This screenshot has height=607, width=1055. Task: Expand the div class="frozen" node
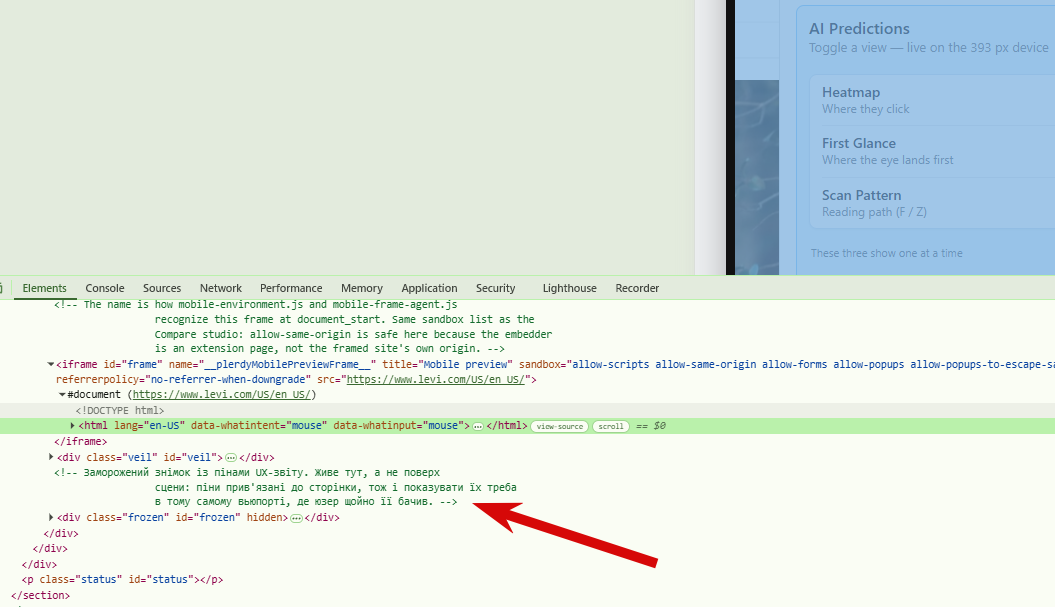(51, 517)
